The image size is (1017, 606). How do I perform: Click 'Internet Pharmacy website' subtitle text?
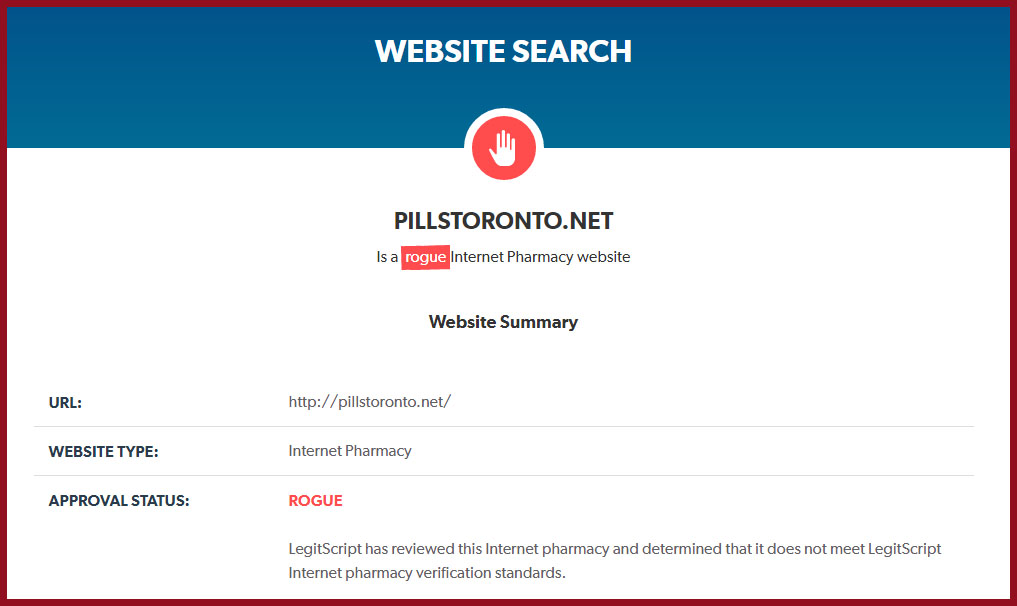point(540,257)
